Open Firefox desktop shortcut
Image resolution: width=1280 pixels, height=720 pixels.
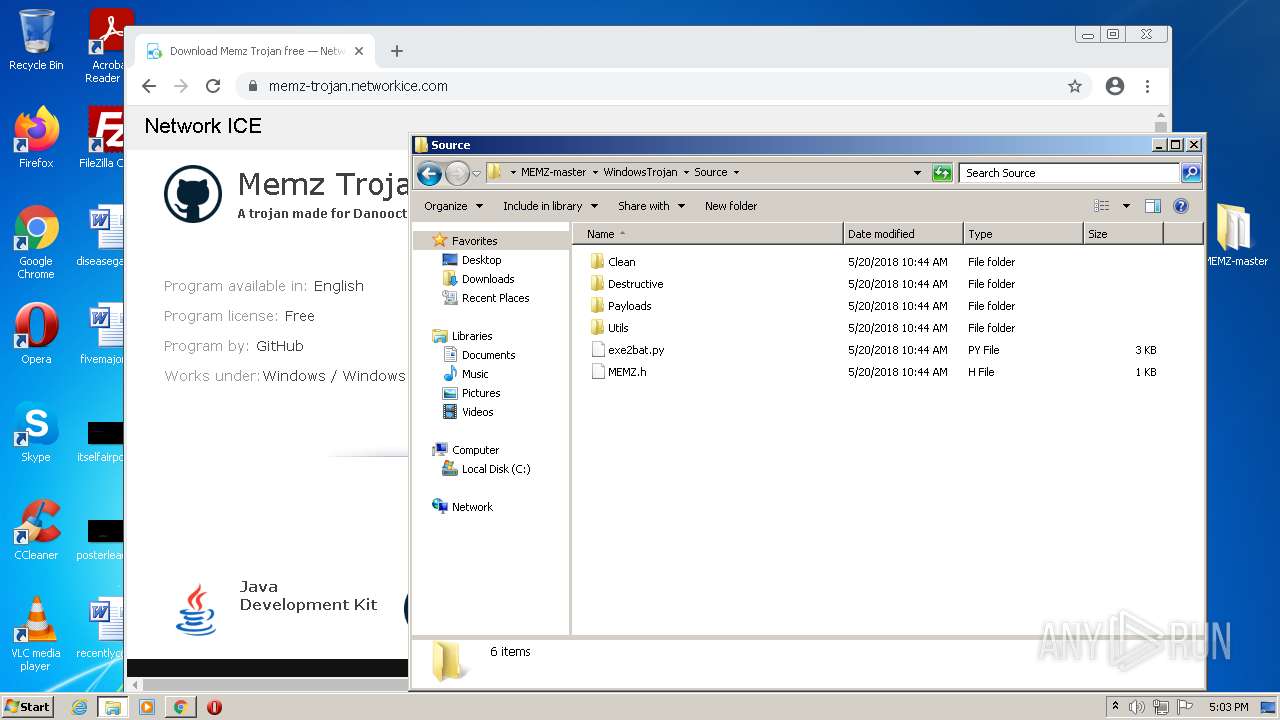coord(36,137)
